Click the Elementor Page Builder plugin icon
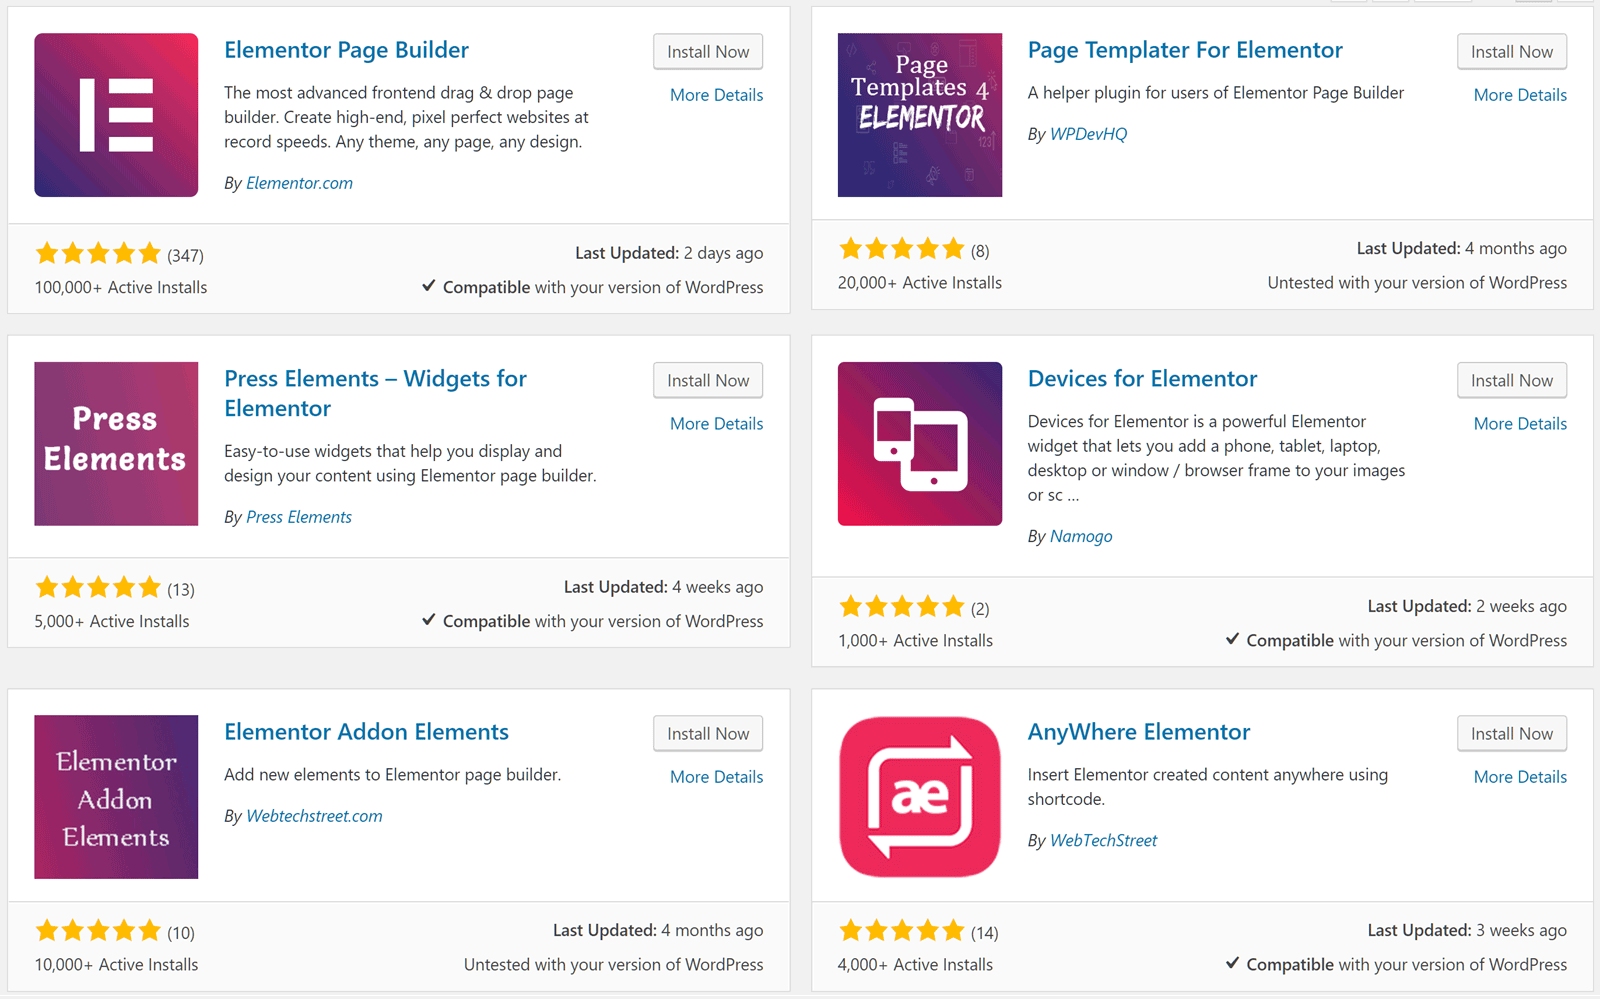 point(116,115)
